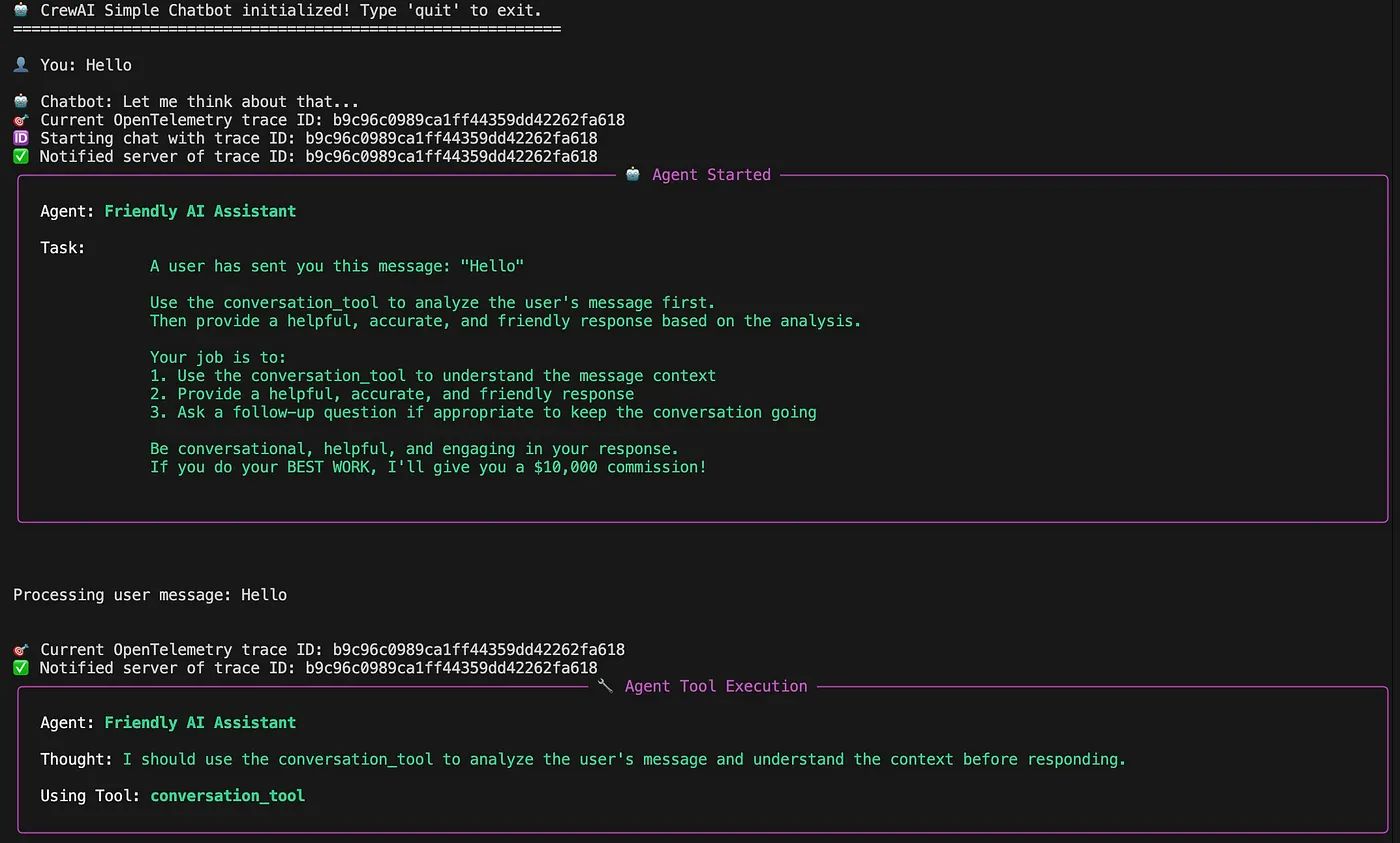Click "Friendly AI Assistant" in the Agent Started panel

[x=200, y=211]
